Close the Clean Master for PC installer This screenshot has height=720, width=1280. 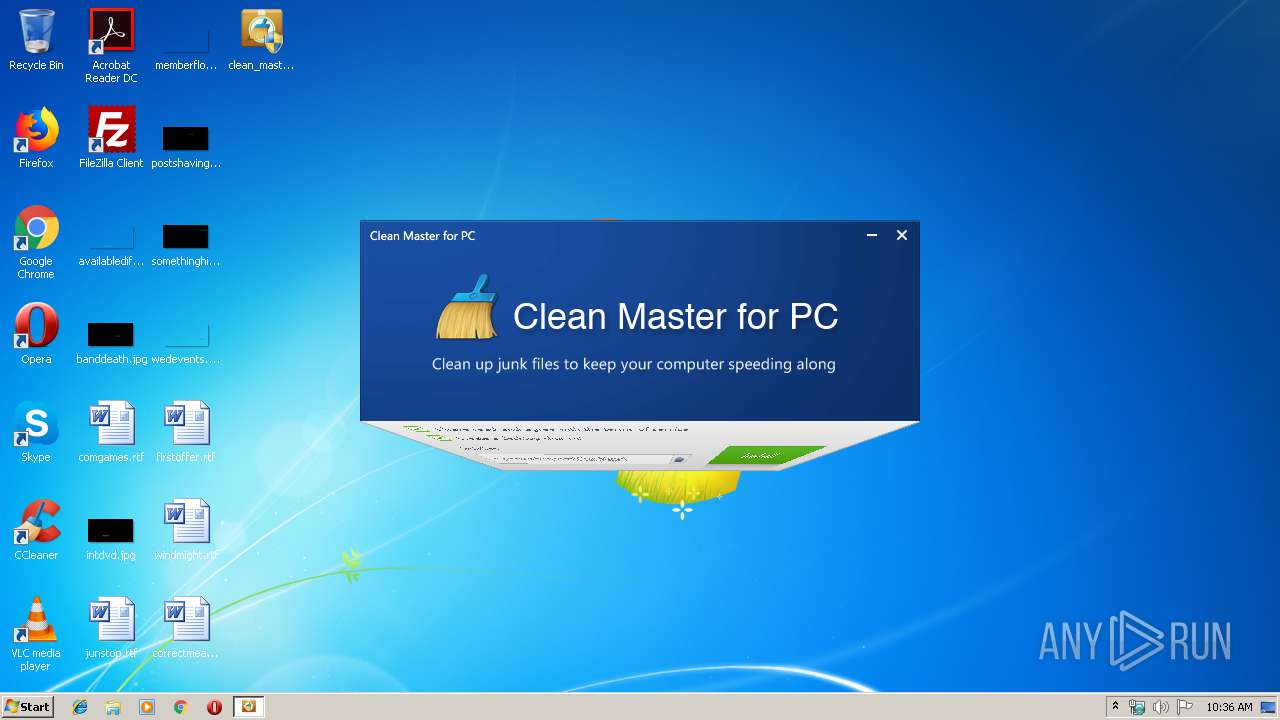pos(902,235)
